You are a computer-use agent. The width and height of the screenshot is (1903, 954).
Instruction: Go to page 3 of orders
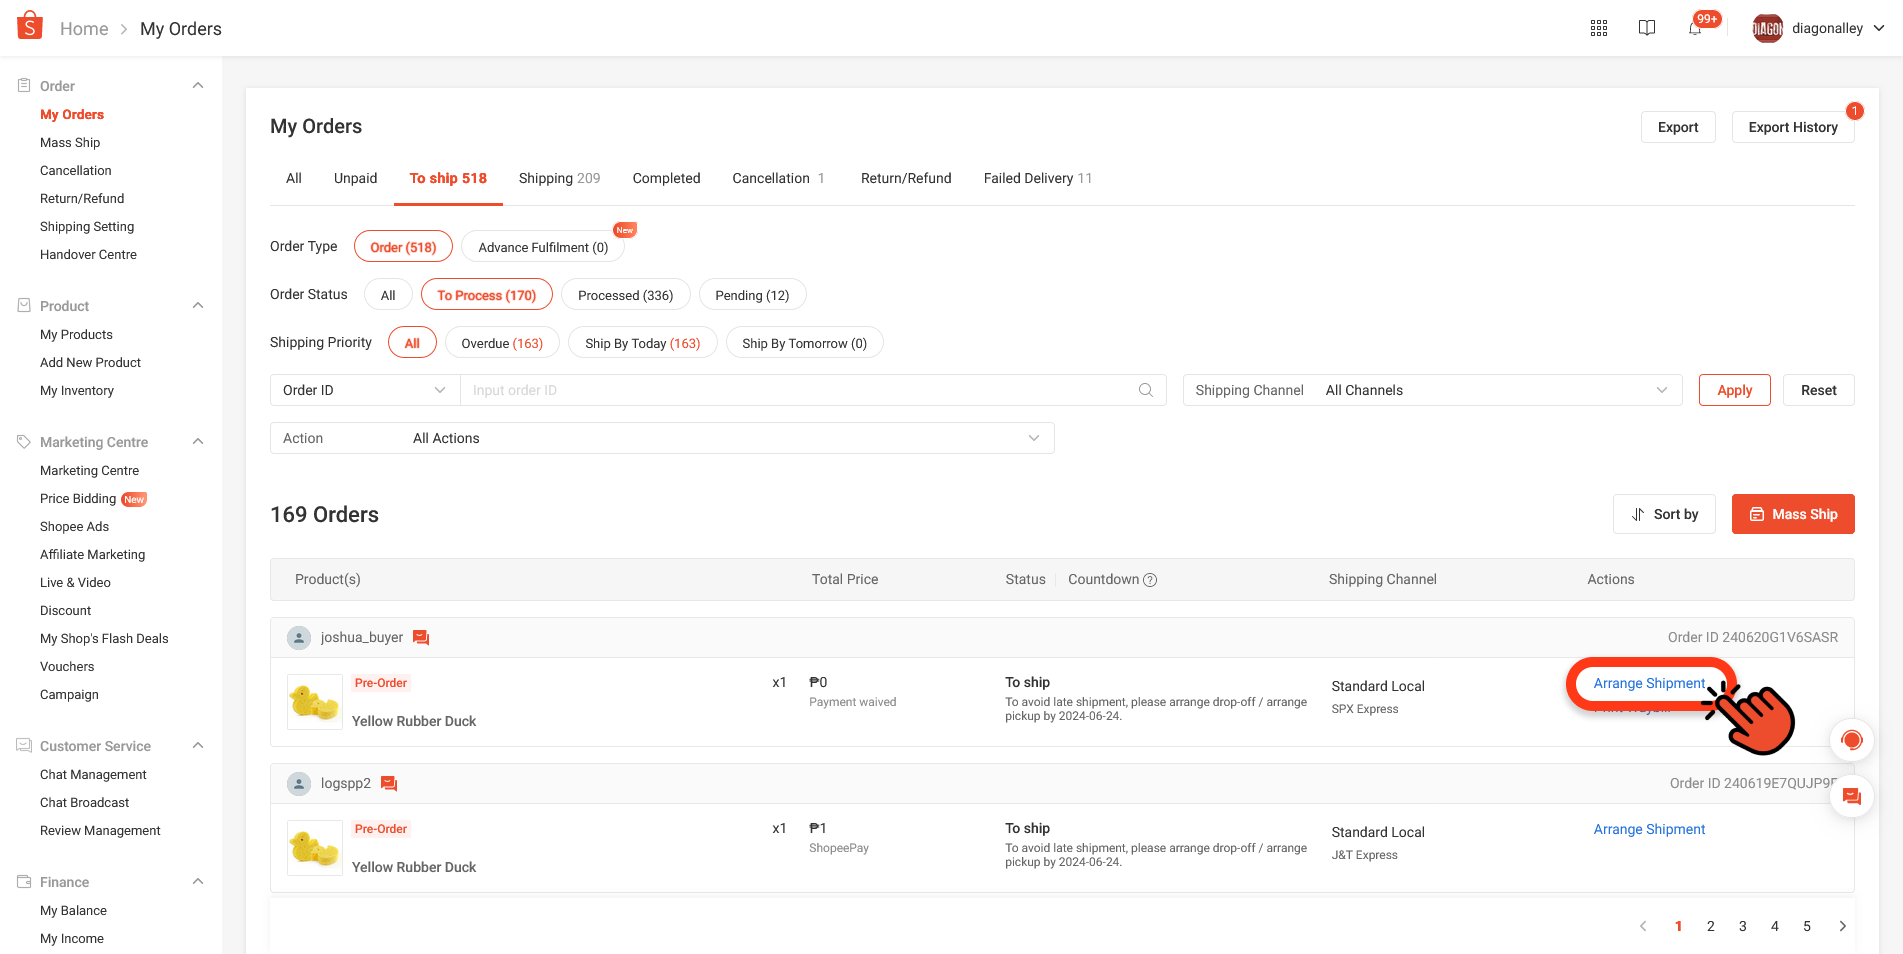(x=1742, y=926)
